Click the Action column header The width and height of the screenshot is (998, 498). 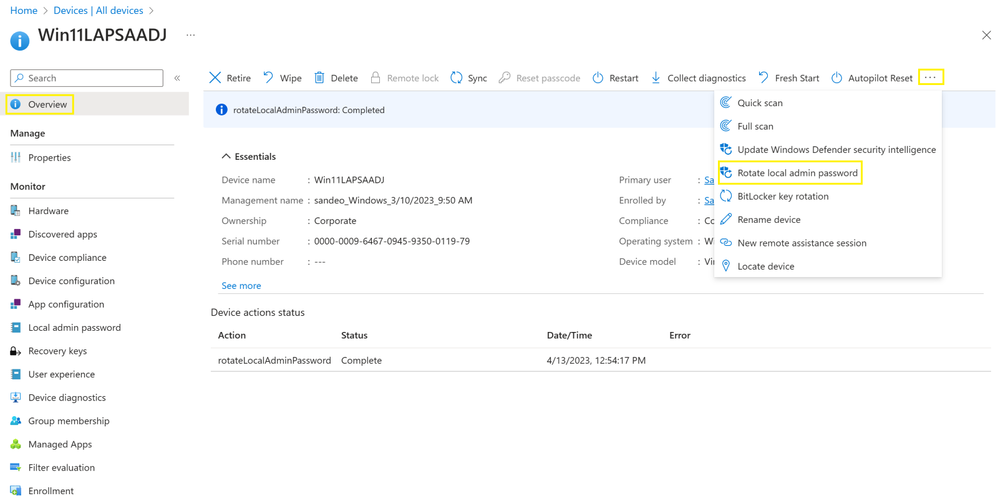coord(232,335)
